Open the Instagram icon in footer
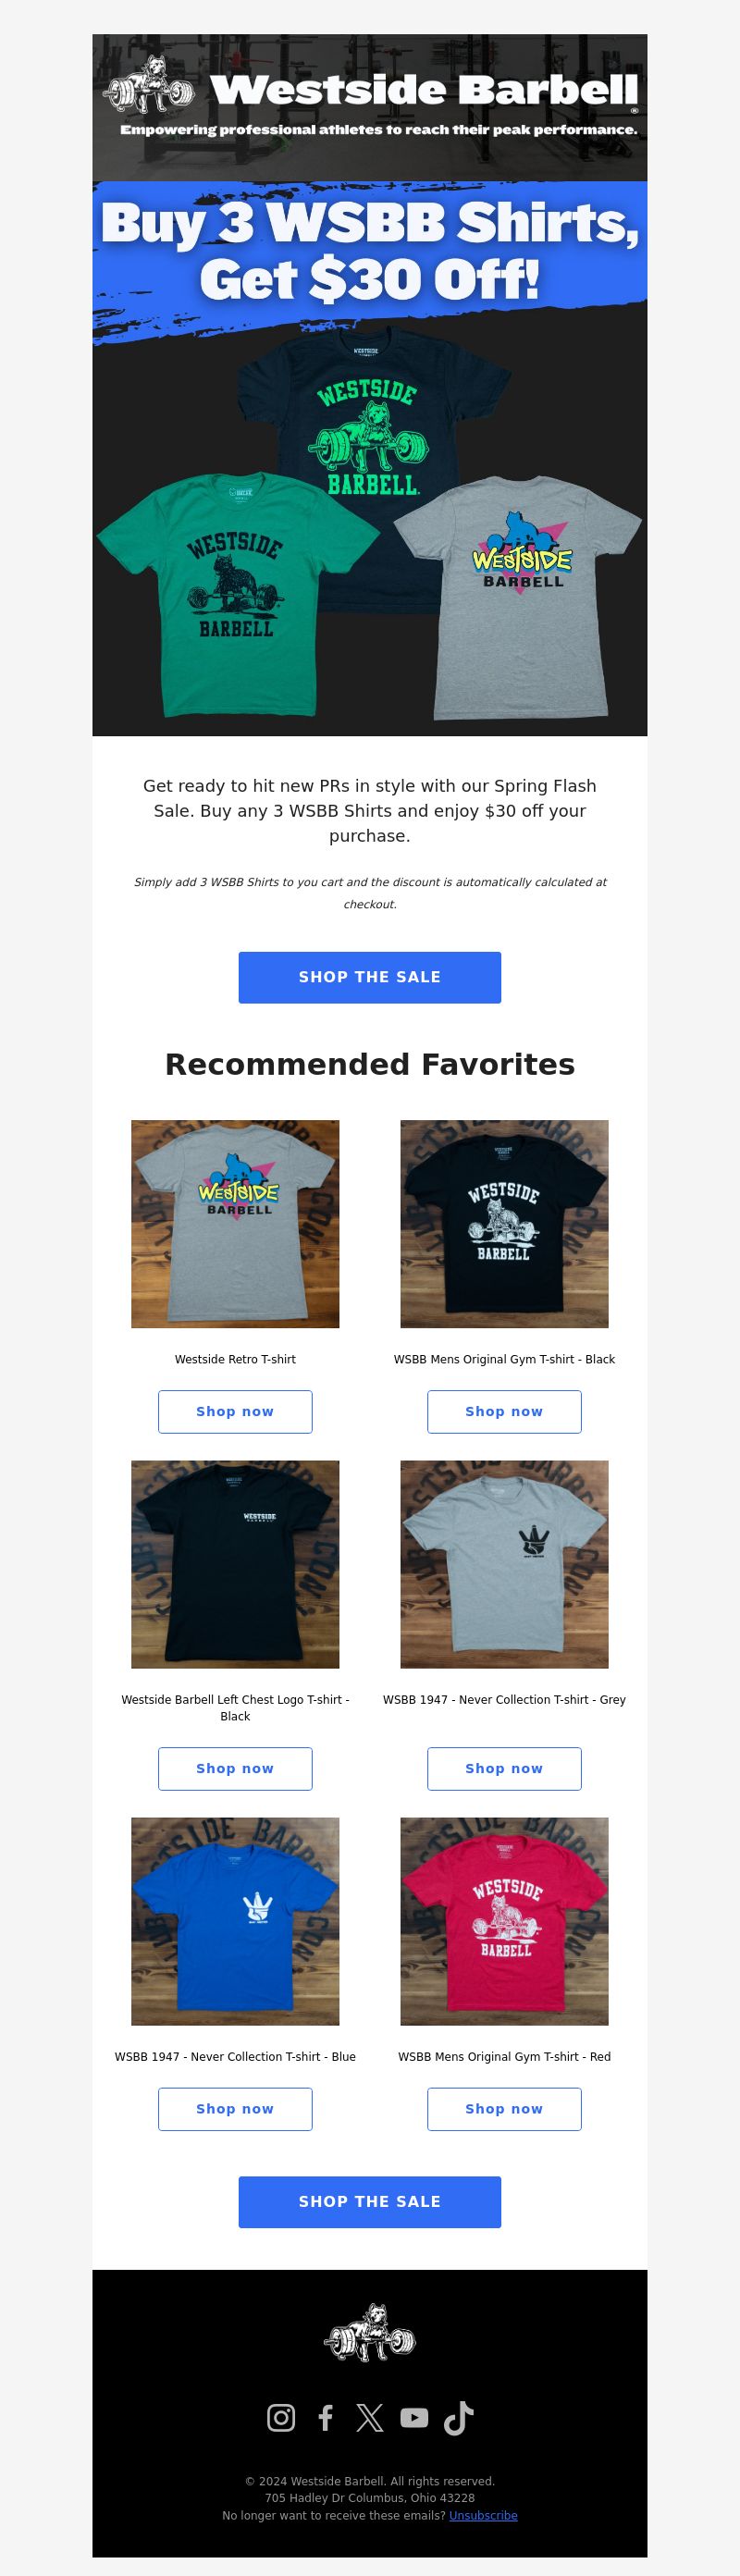The image size is (740, 2576). point(281,2417)
